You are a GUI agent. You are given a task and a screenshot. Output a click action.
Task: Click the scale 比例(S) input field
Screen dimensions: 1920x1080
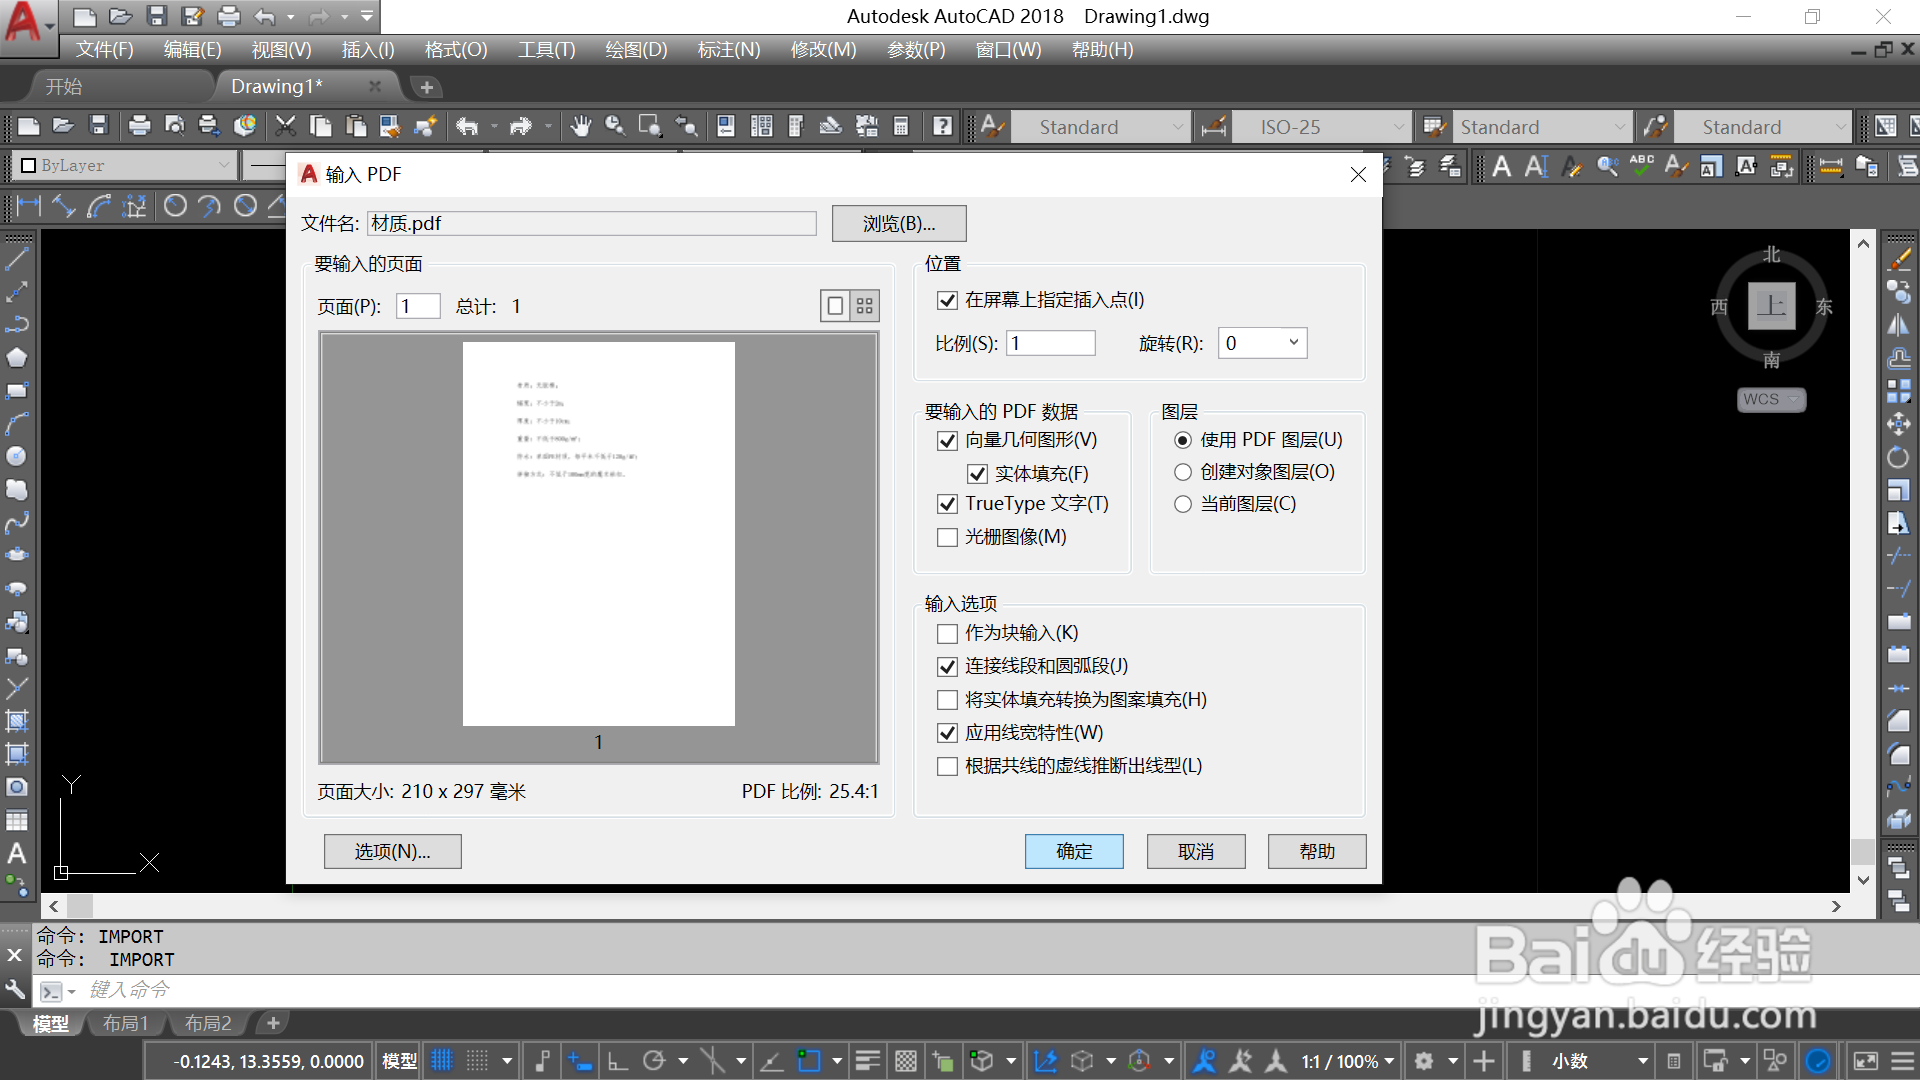(x=1050, y=343)
